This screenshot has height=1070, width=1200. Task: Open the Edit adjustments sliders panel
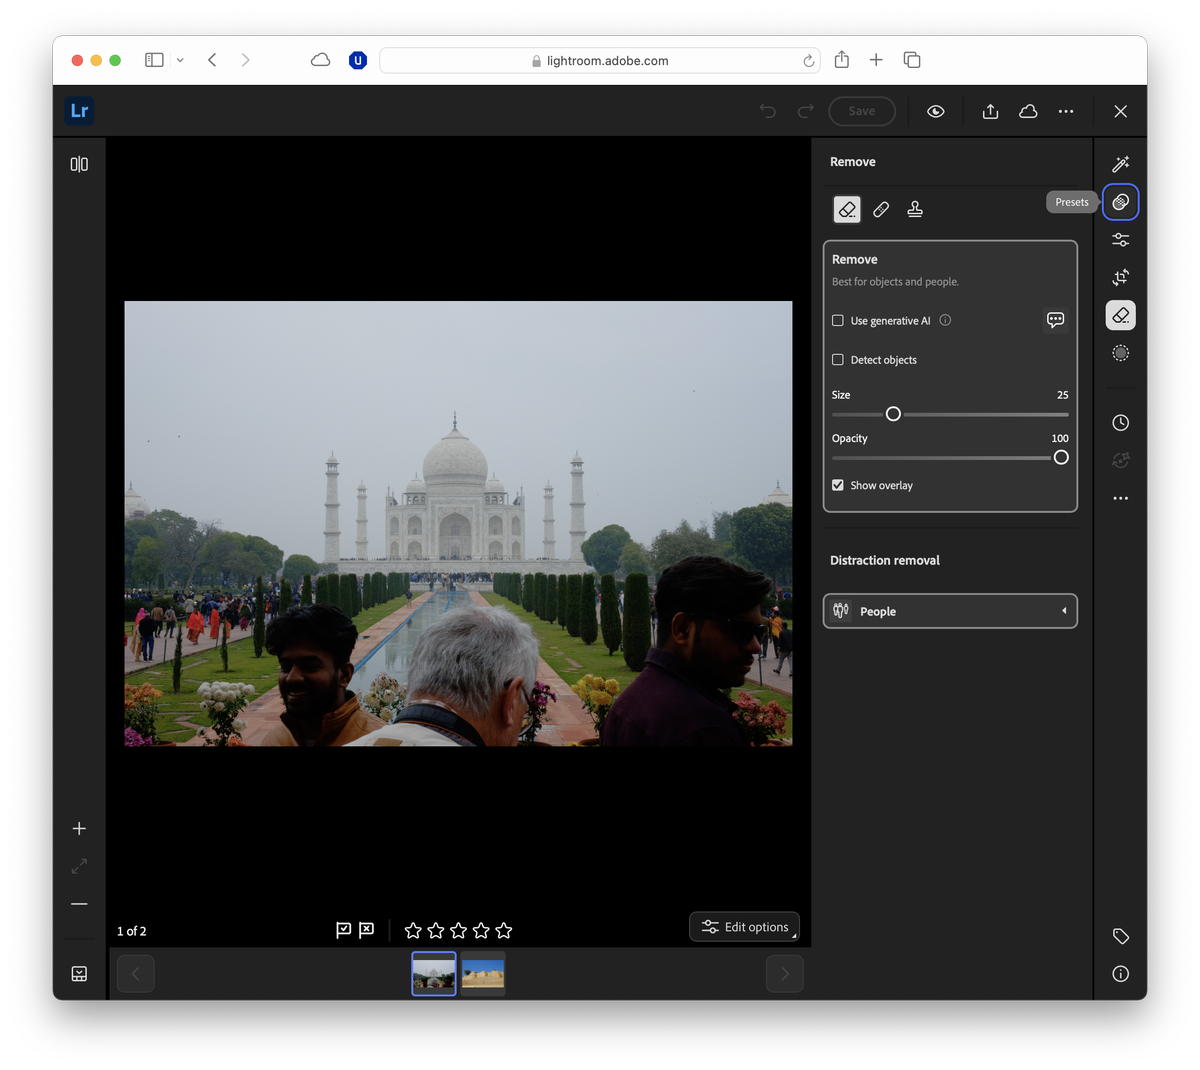(1120, 239)
